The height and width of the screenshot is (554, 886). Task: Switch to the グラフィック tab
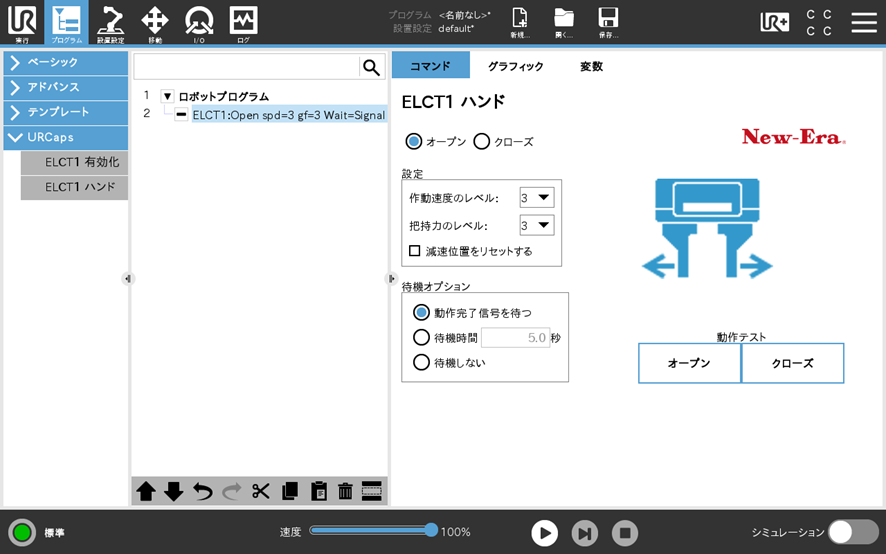pos(515,66)
